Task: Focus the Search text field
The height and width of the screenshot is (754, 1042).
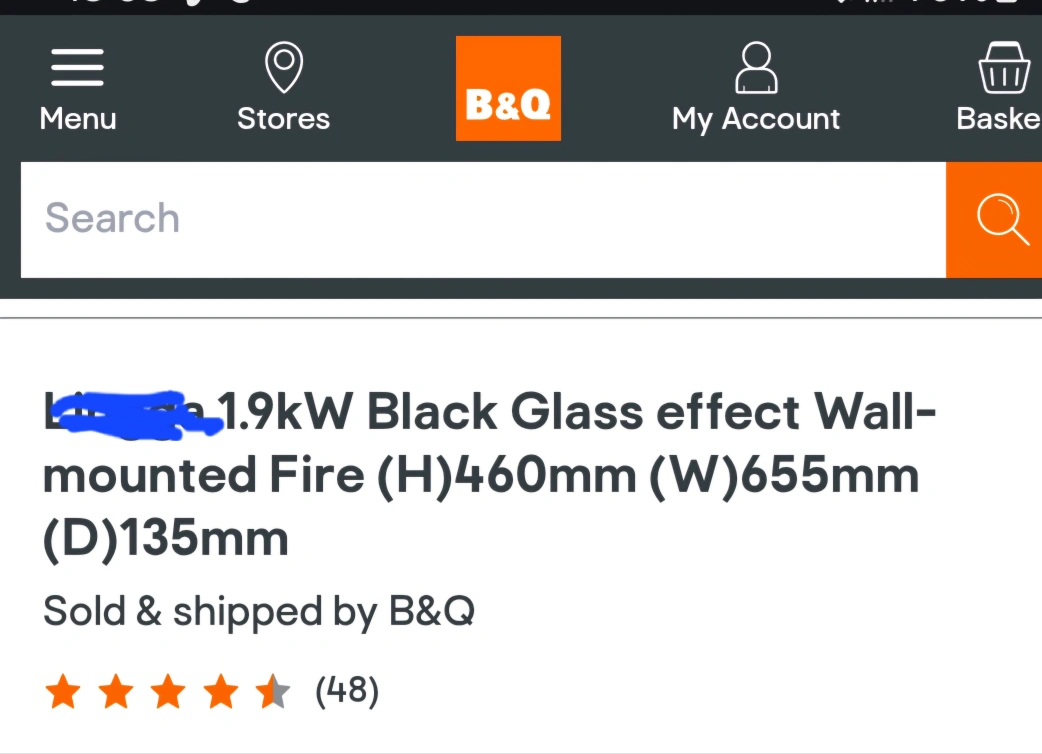Action: pyautogui.click(x=483, y=220)
